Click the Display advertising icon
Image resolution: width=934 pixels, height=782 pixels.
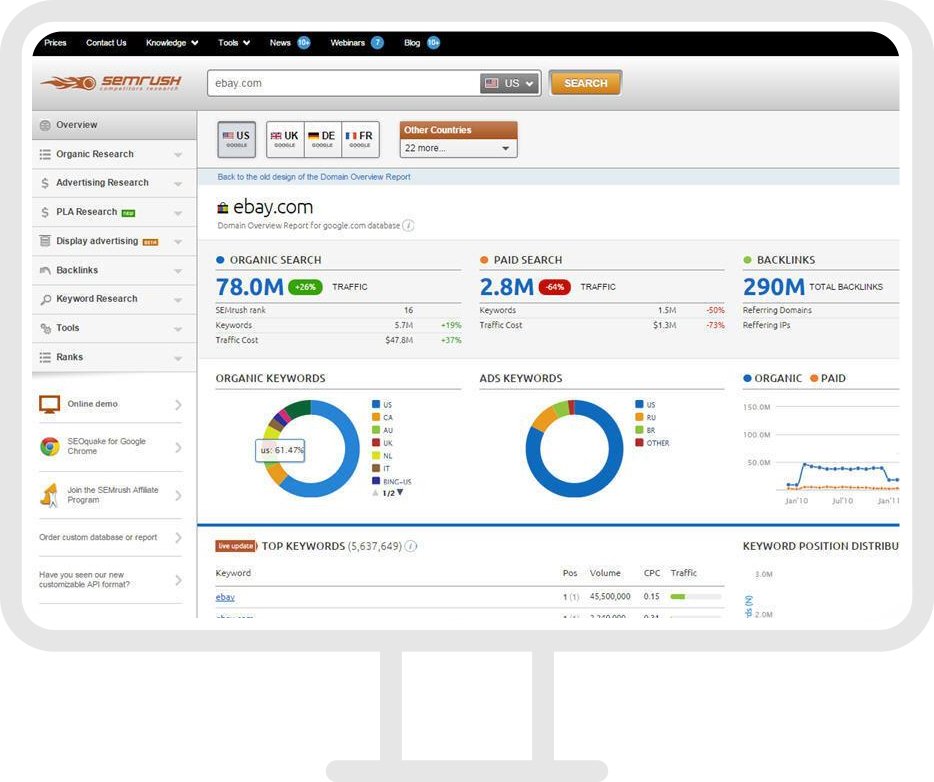click(45, 241)
